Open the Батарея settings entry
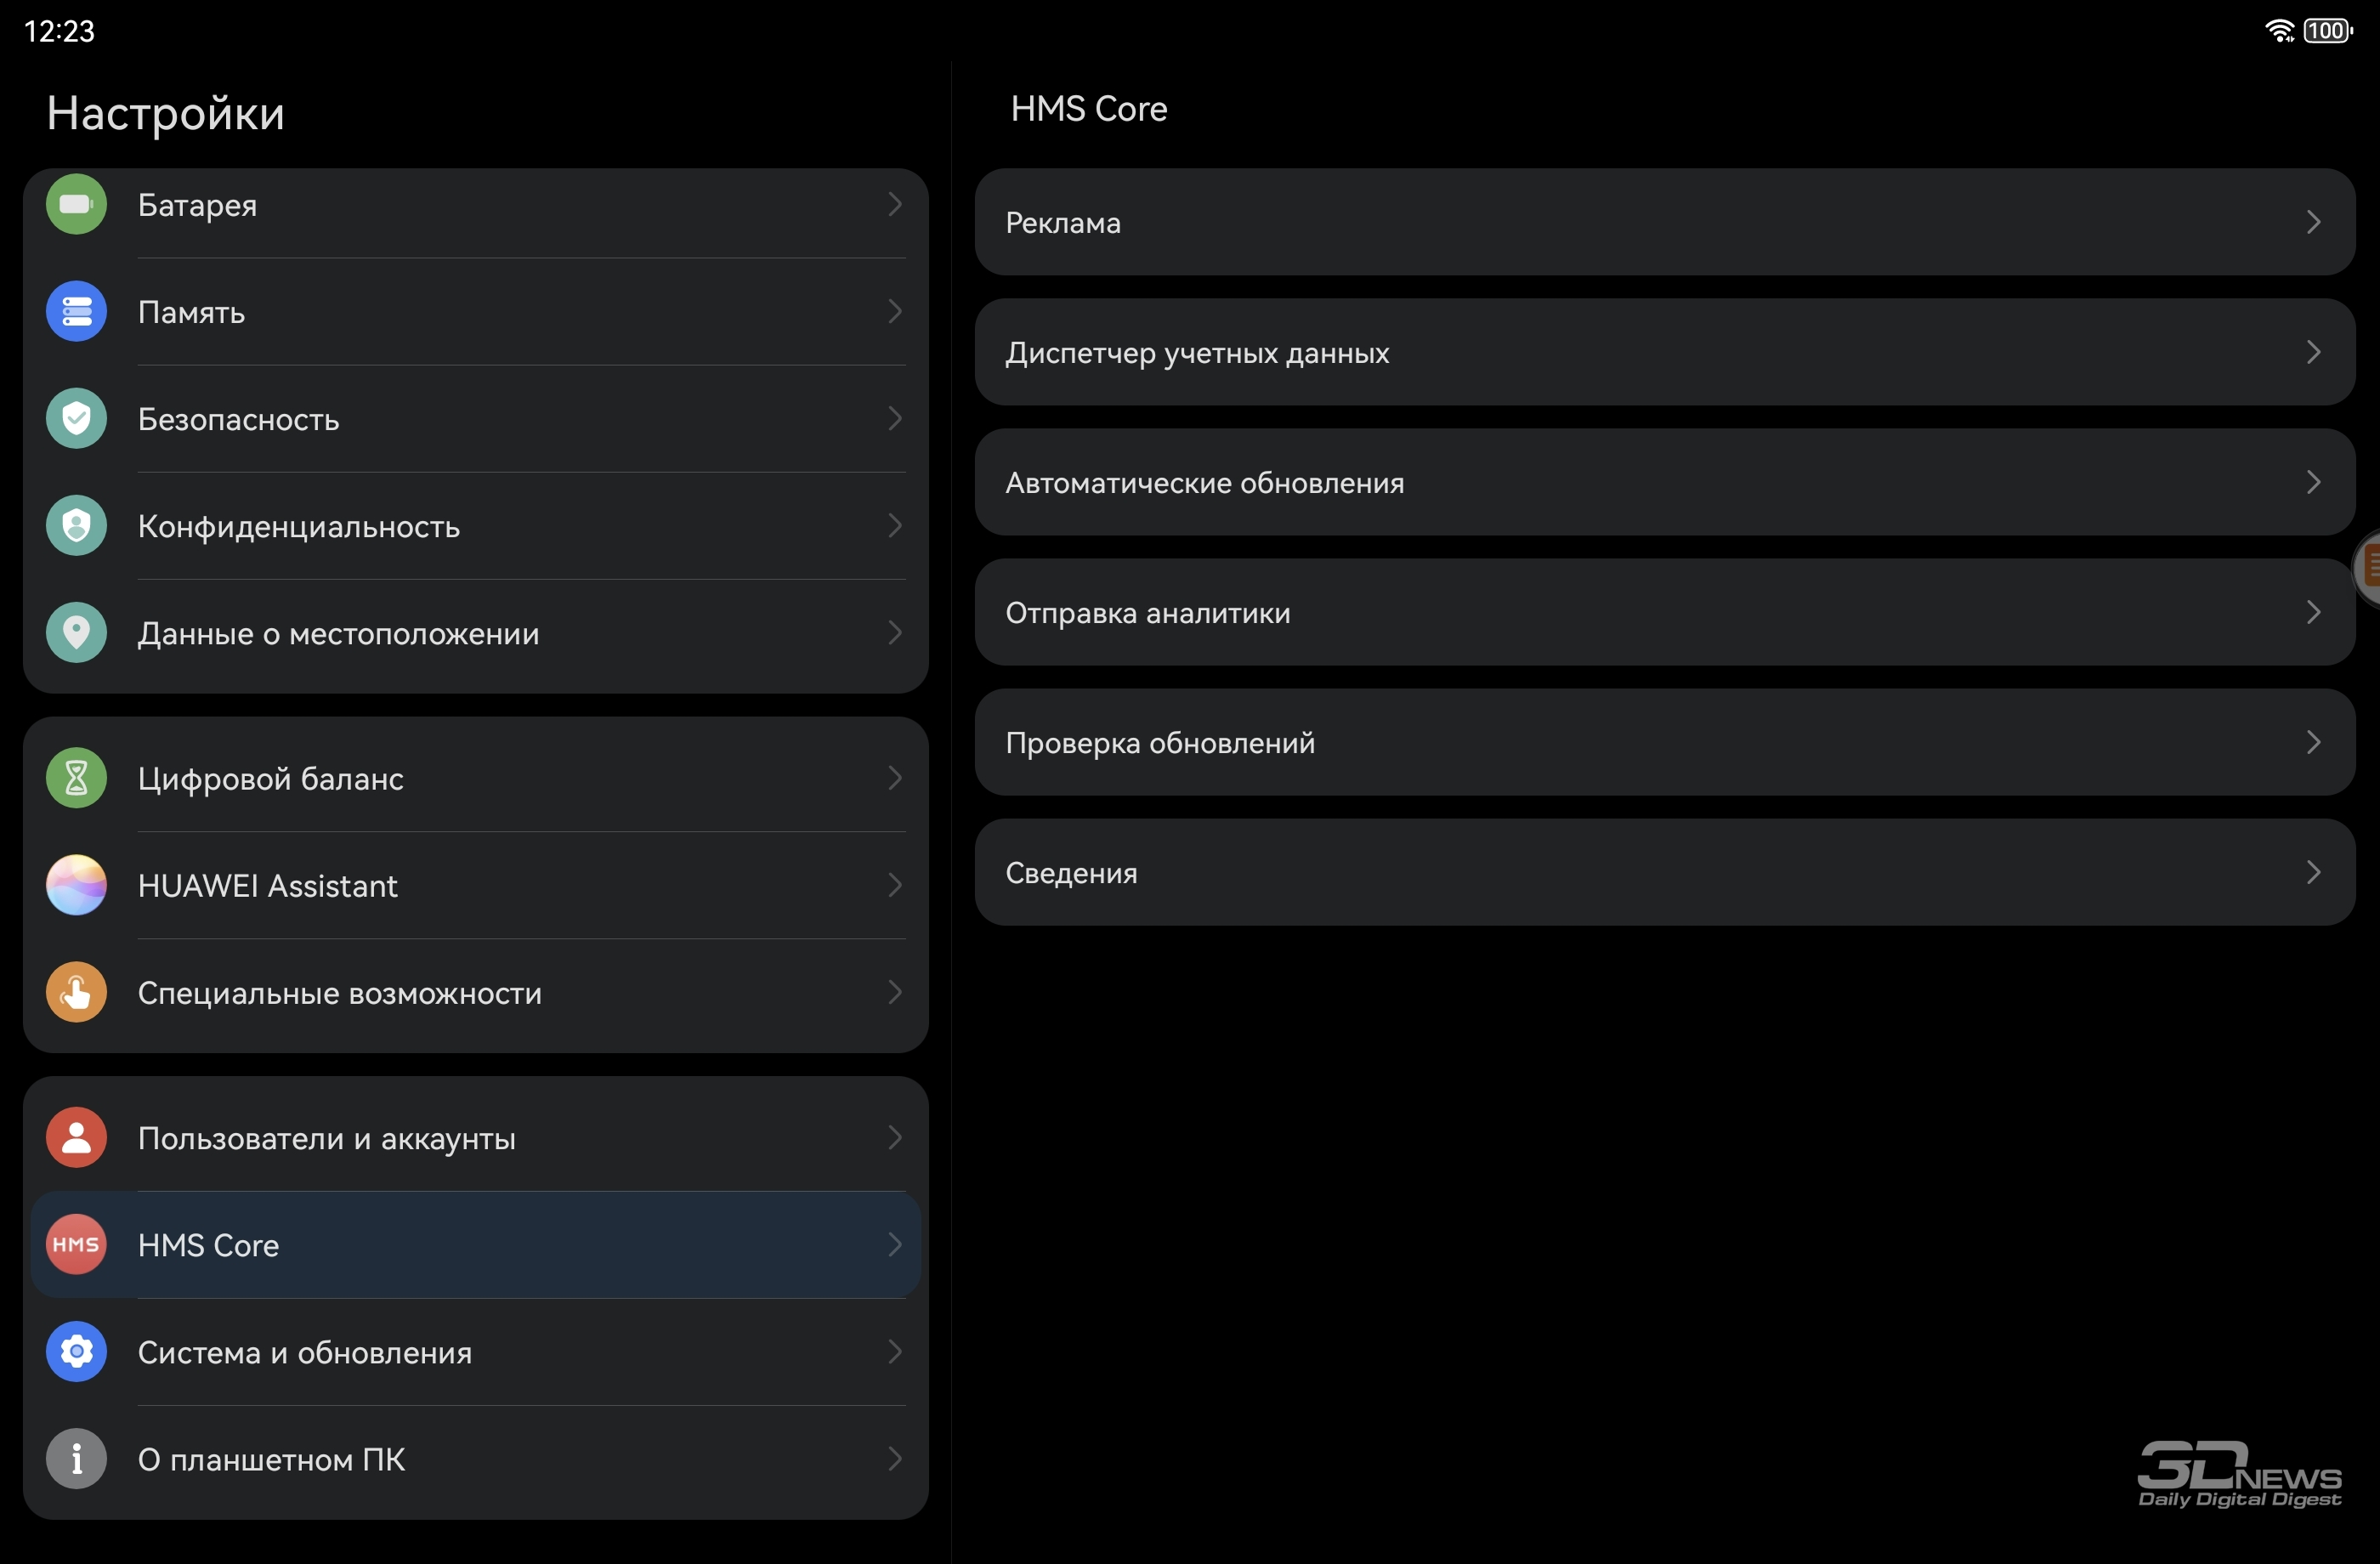Image resolution: width=2380 pixels, height=1564 pixels. pyautogui.click(x=476, y=208)
